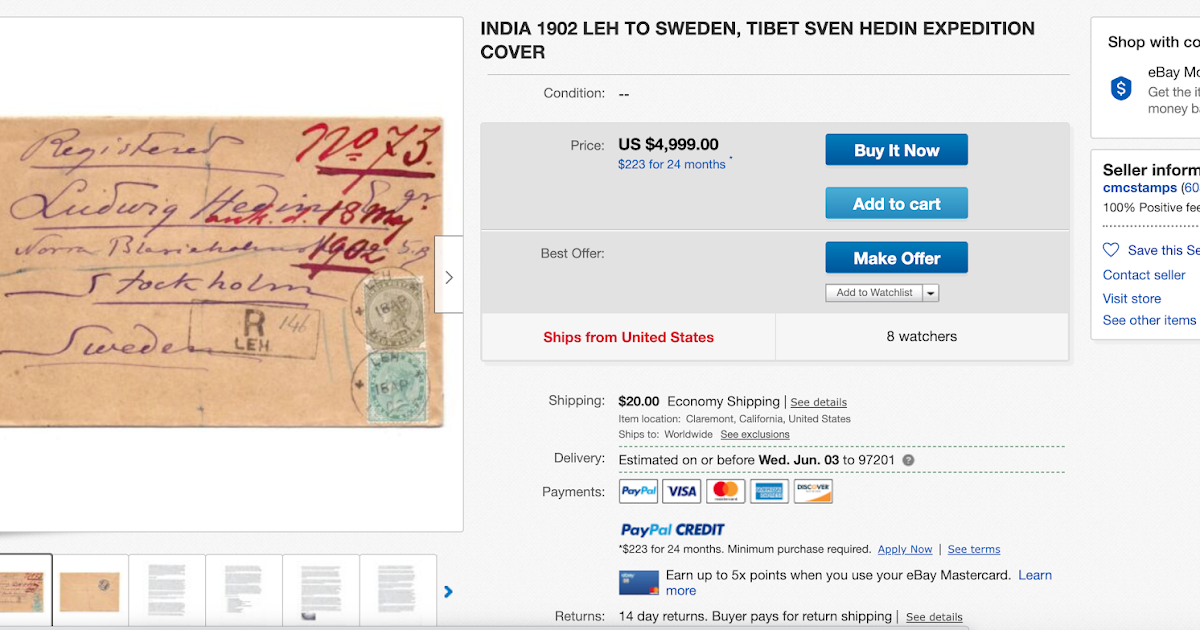Click the VISA payment icon

click(681, 491)
